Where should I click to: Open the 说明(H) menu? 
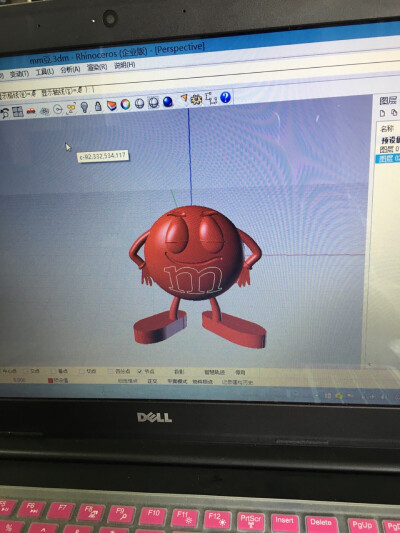coord(125,65)
